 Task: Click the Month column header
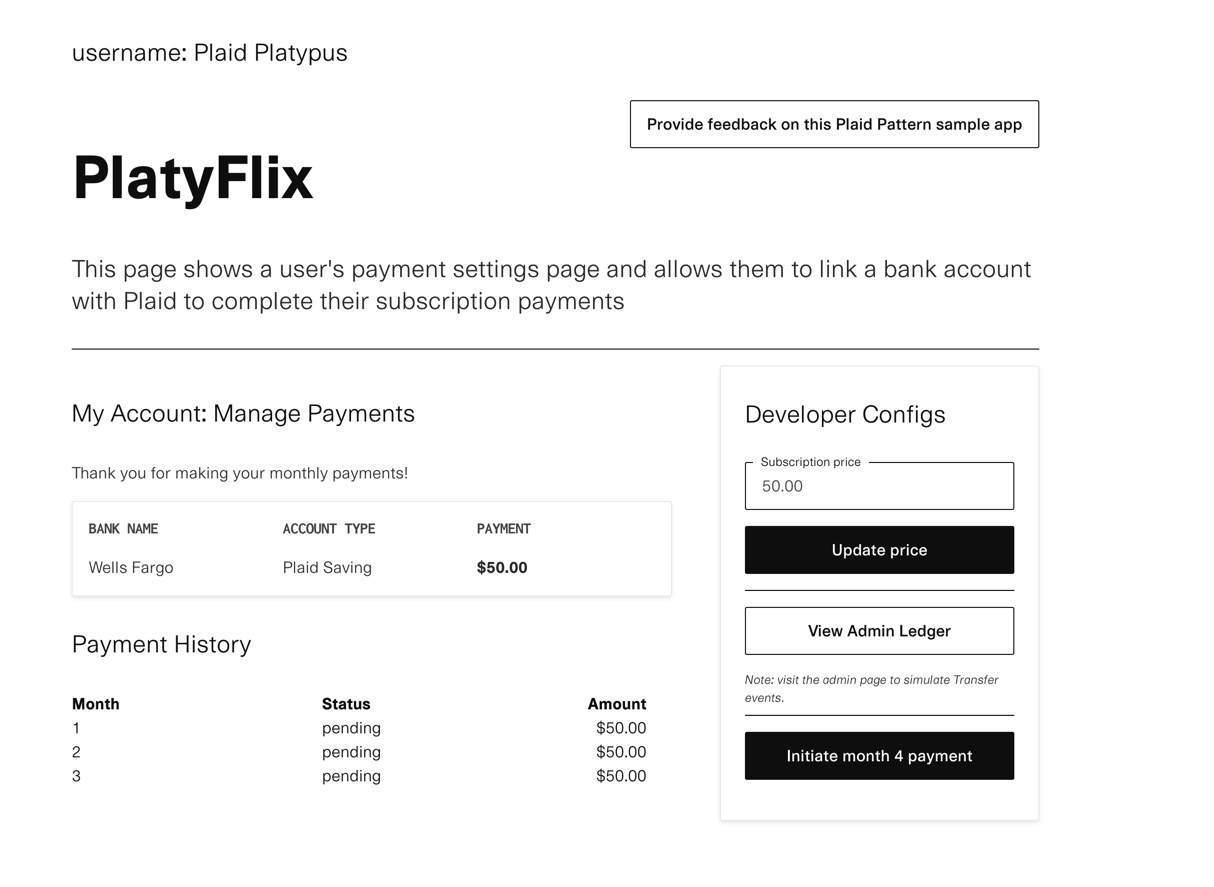(96, 704)
